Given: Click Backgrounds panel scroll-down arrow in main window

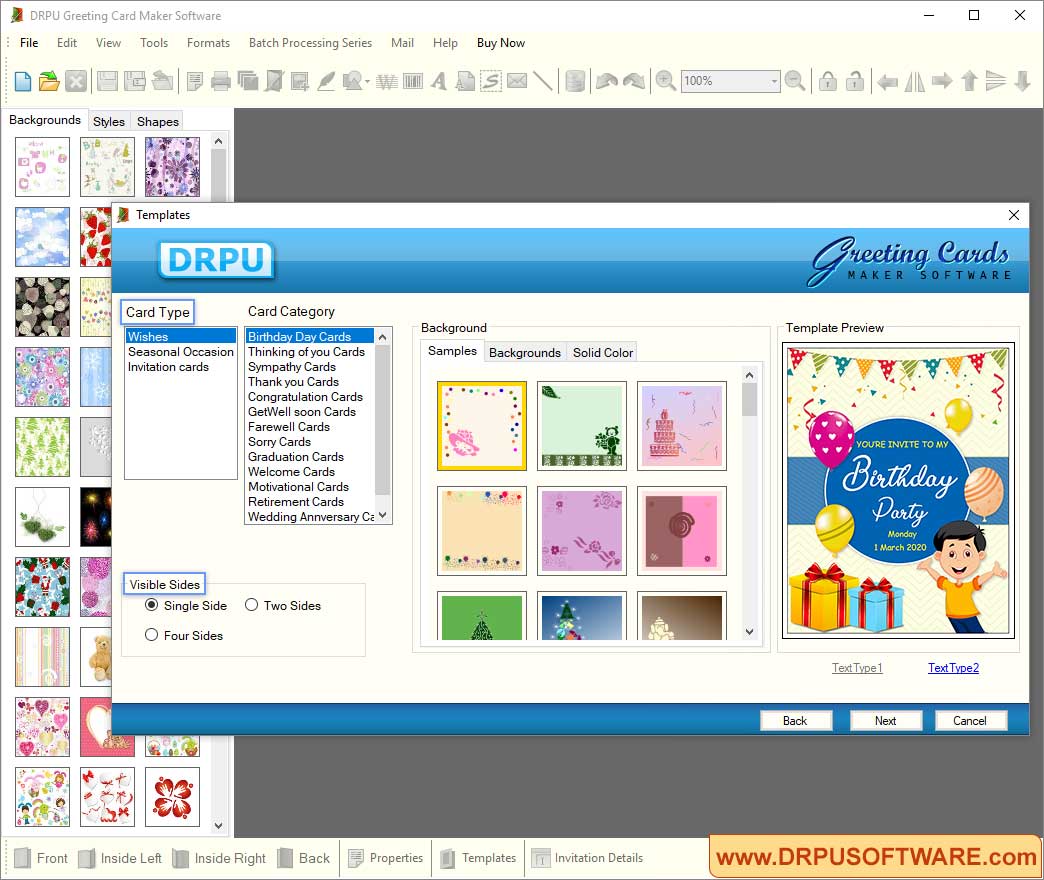Looking at the screenshot, I should (x=218, y=826).
